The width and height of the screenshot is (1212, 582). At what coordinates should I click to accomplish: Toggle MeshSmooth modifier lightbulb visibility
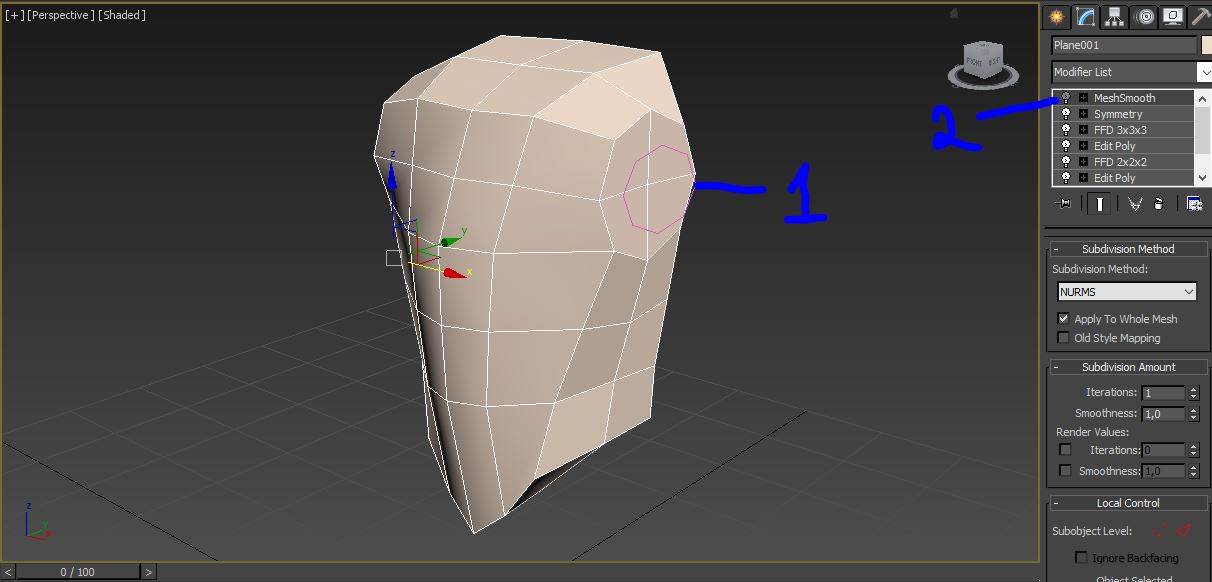pos(1066,98)
